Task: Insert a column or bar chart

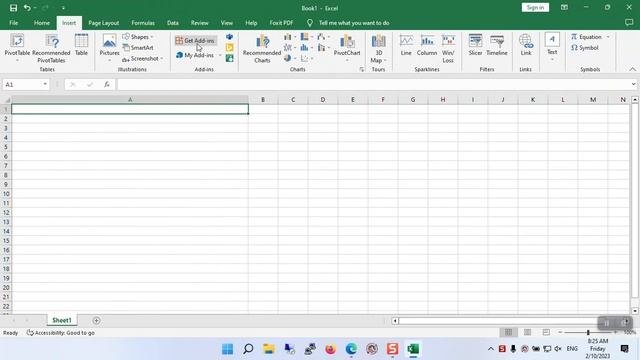Action: [289, 37]
